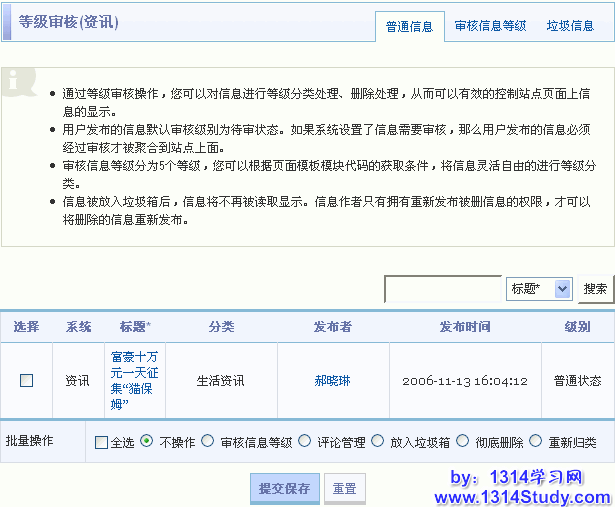Image resolution: width=615 pixels, height=507 pixels.
Task: Open the 标题* search field dropdown
Action: click(x=539, y=289)
